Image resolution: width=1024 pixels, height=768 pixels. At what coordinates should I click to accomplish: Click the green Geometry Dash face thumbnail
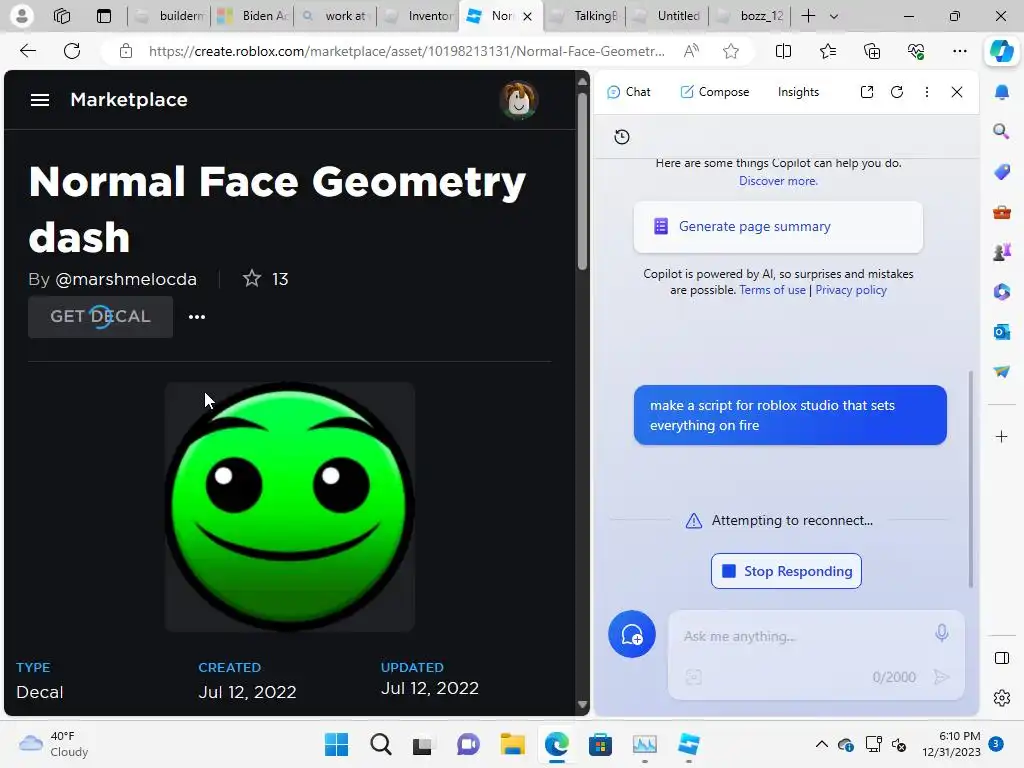coord(289,507)
